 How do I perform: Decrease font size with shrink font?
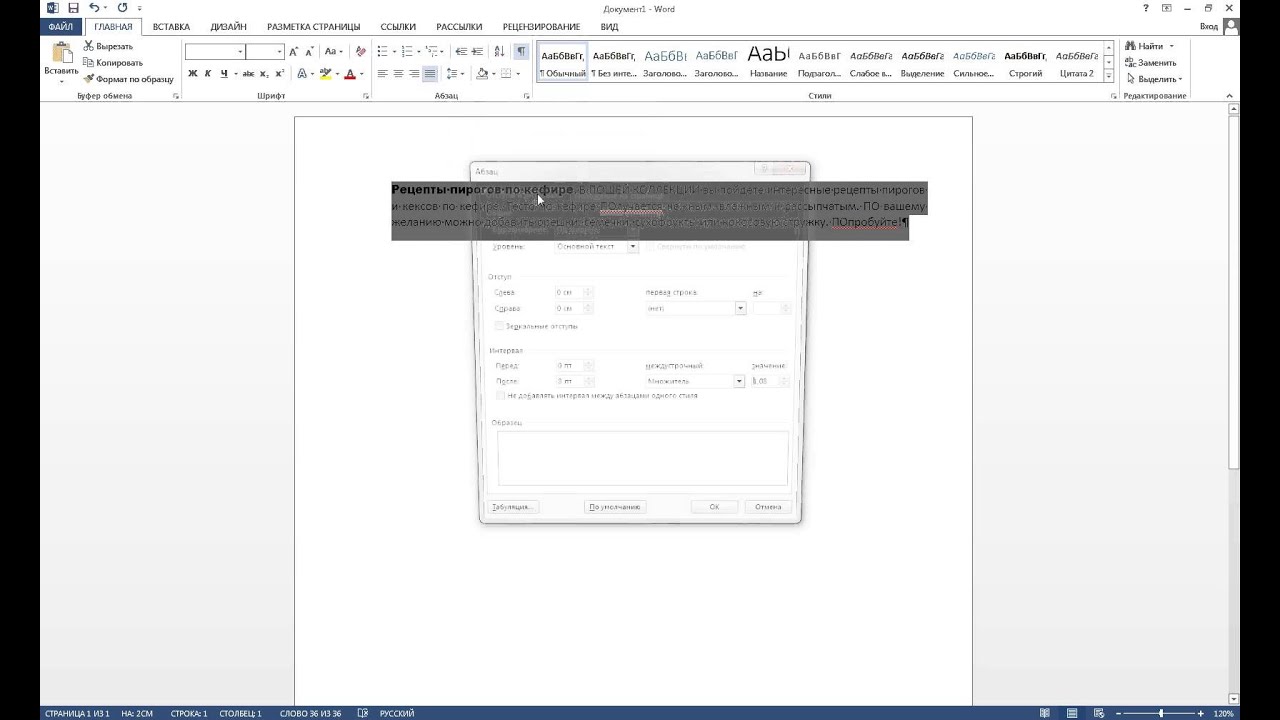309,51
